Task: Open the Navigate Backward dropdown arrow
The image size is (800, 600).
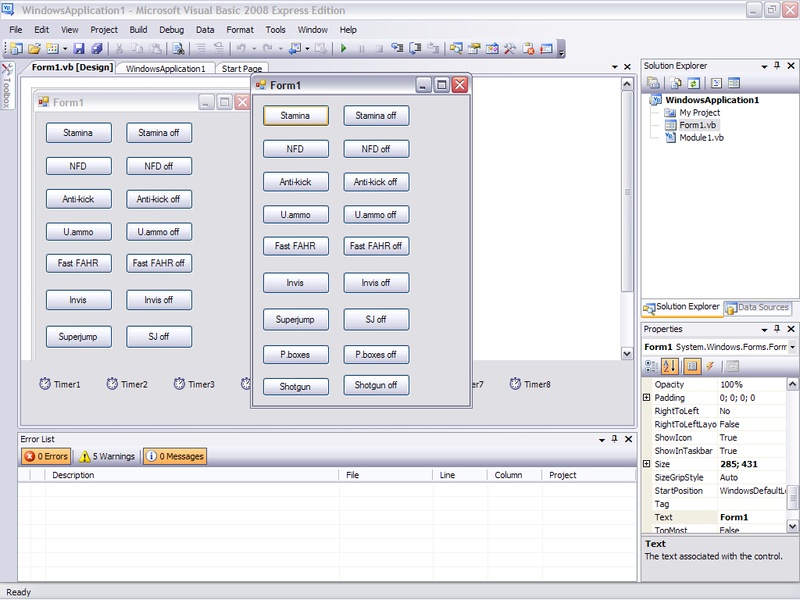Action: point(307,49)
